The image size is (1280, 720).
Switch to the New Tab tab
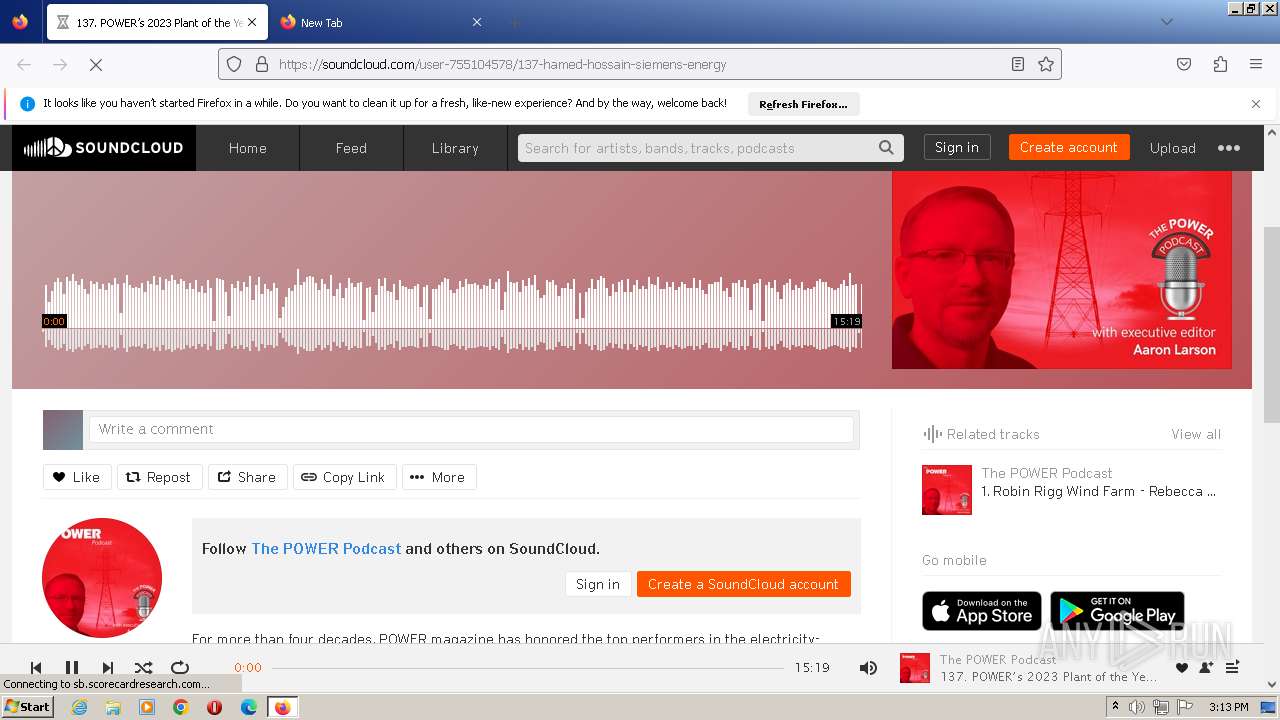[x=380, y=22]
